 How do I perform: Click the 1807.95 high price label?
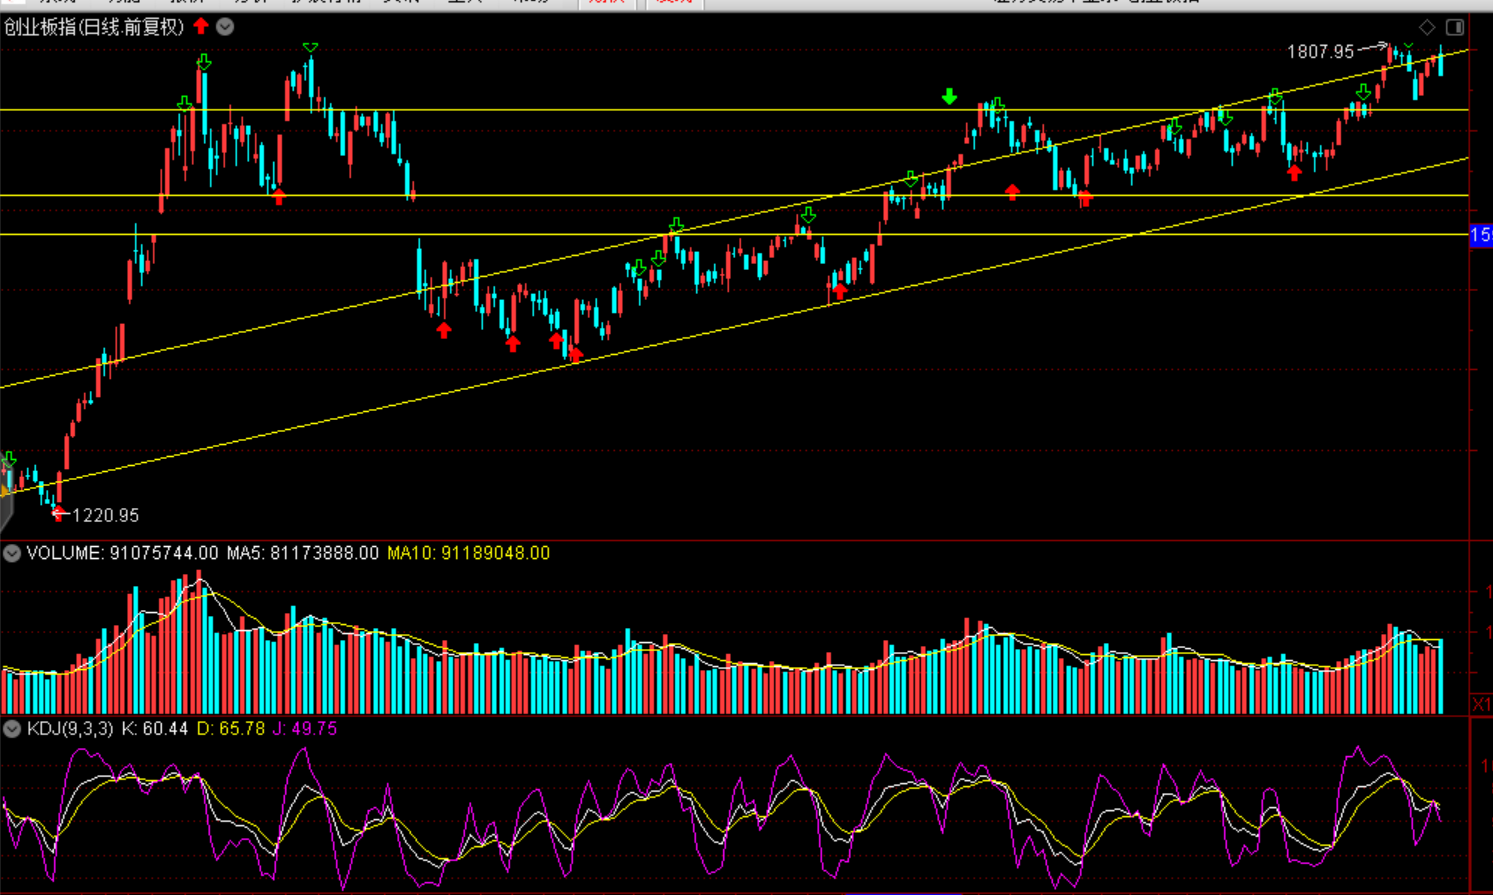click(1320, 51)
